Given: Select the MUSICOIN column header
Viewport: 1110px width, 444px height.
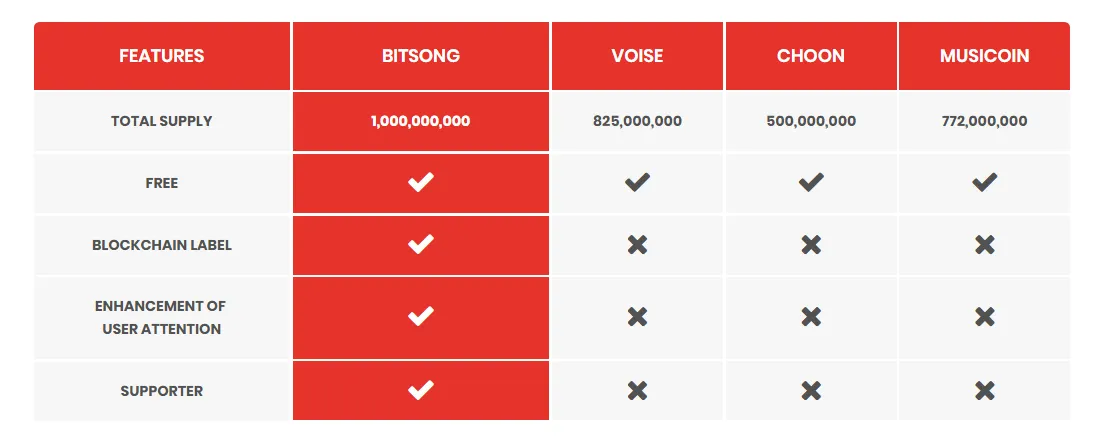Looking at the screenshot, I should 984,56.
